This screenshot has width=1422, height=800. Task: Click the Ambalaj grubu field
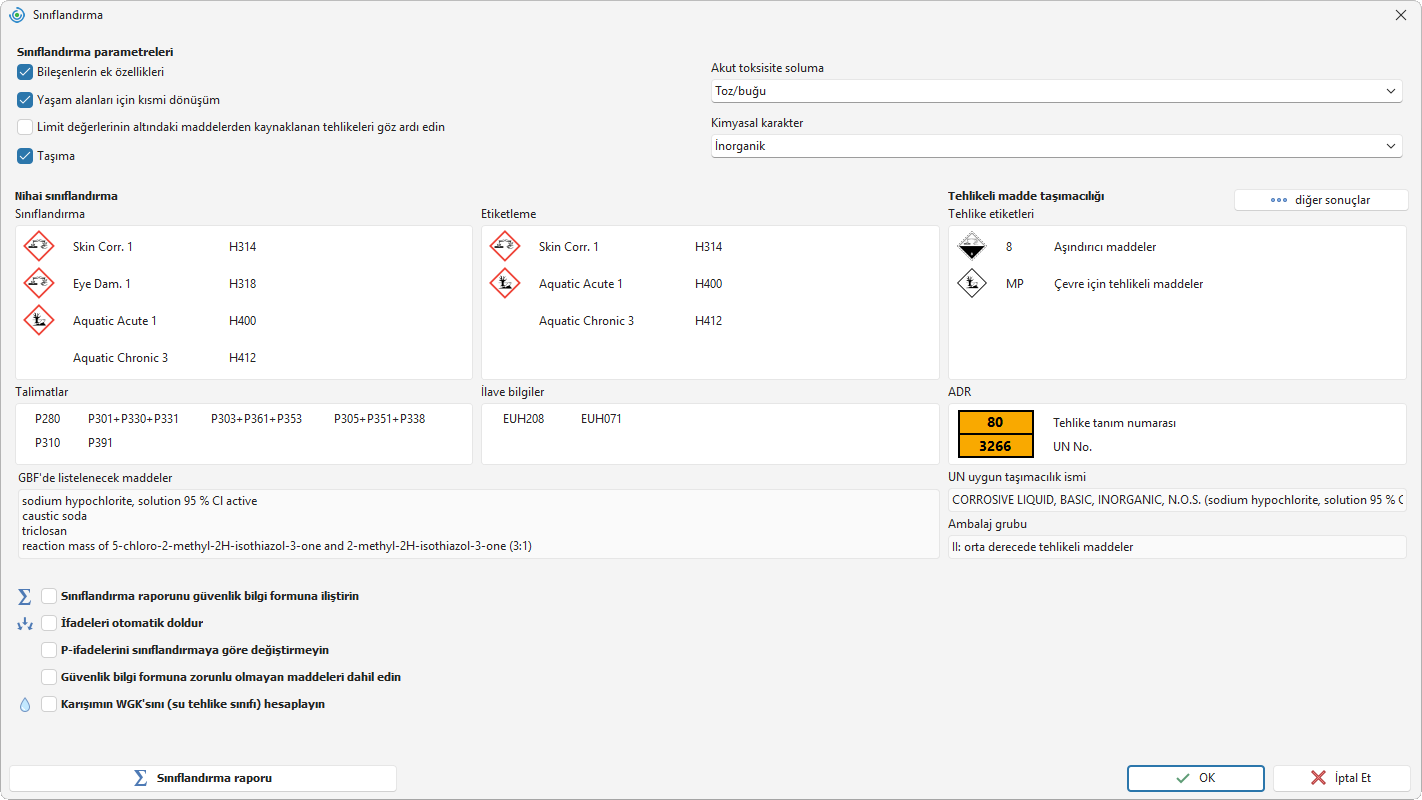pyautogui.click(x=1177, y=547)
